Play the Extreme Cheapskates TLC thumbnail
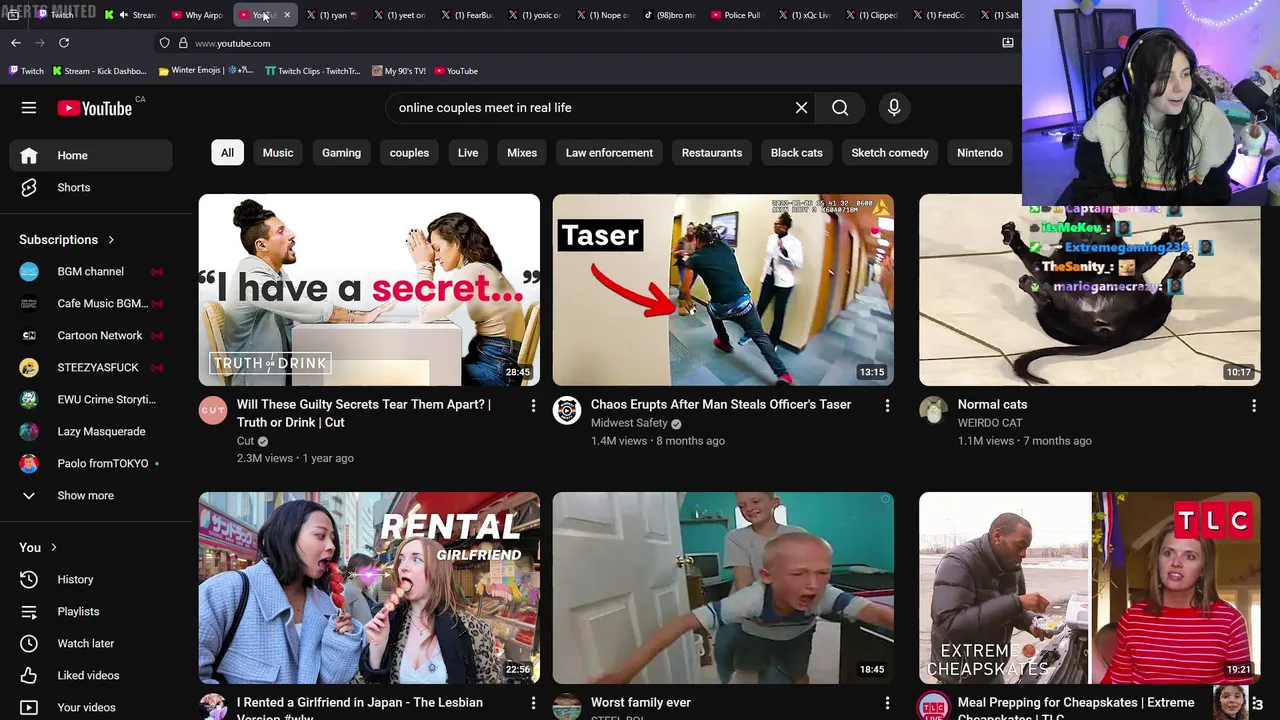 (x=1090, y=588)
